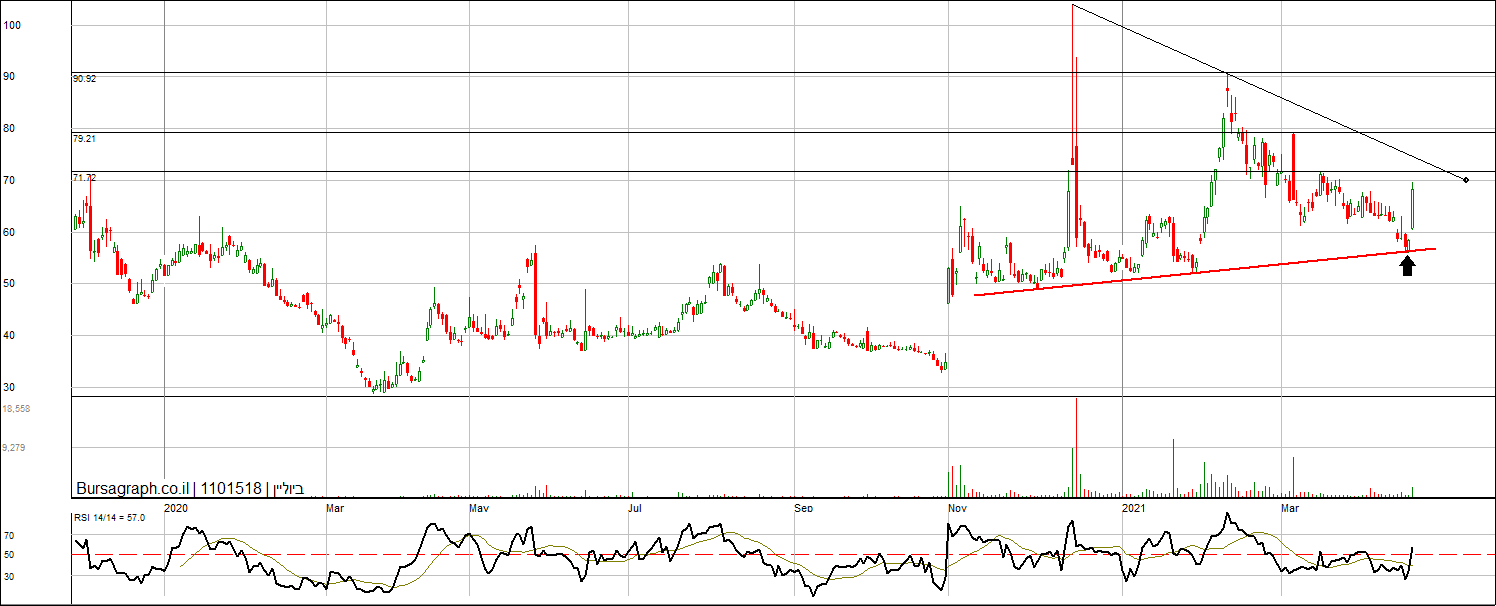Click the Jul label on time axis
Screen dimensions: 1496x606
(x=635, y=509)
